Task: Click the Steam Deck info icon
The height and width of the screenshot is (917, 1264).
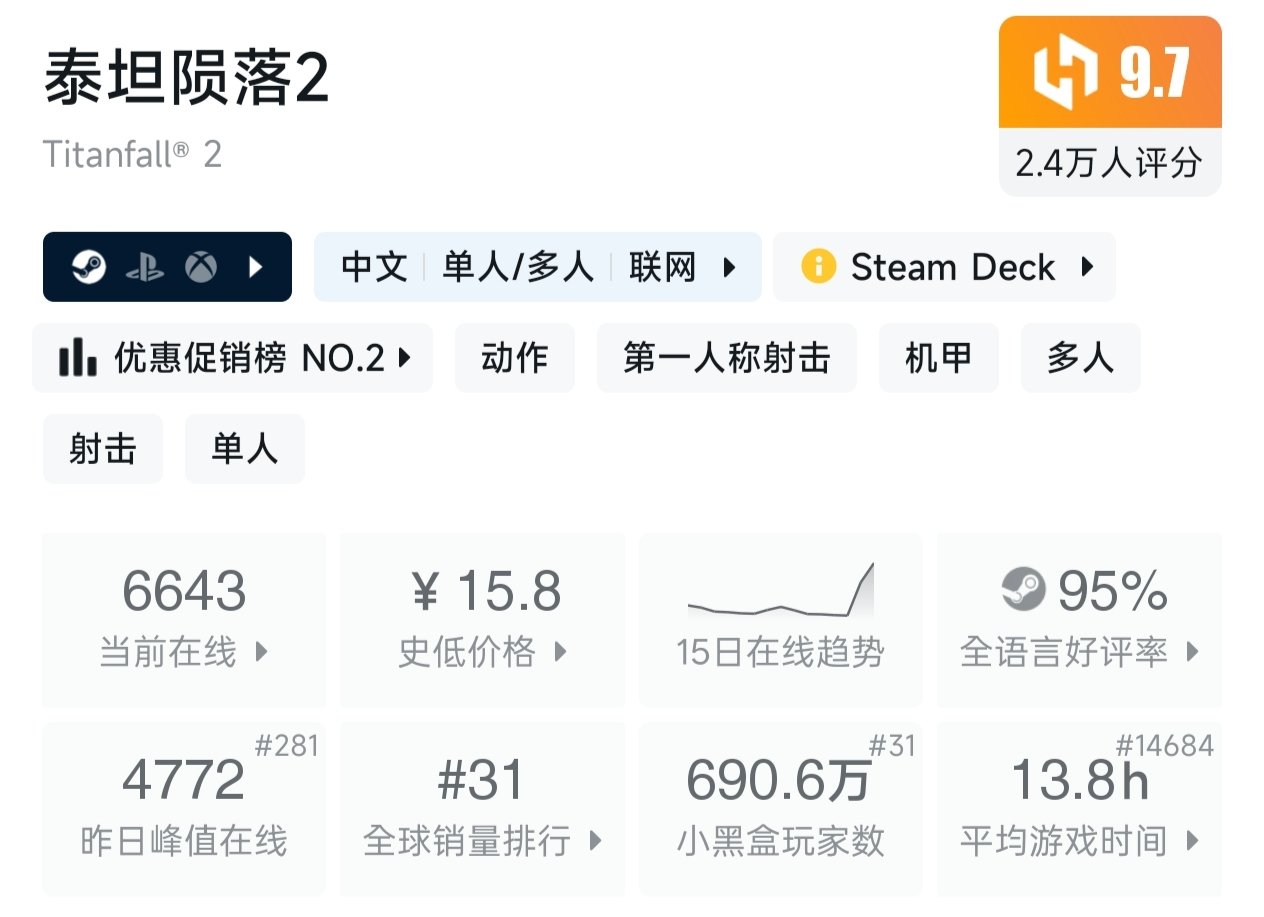Action: tap(818, 267)
